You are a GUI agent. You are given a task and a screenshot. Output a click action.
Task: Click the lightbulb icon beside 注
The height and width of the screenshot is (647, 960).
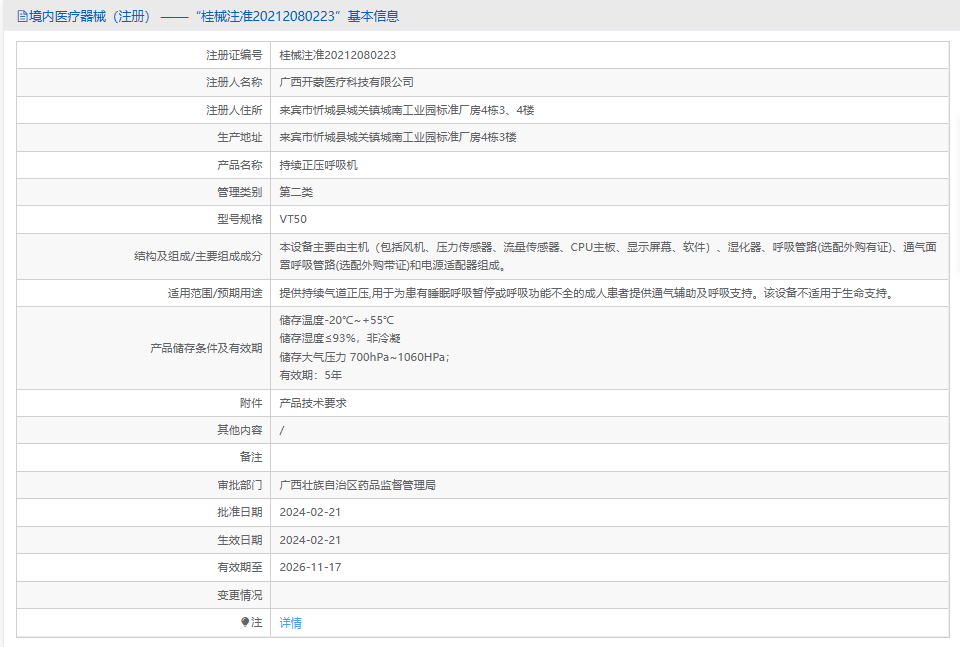[245, 622]
